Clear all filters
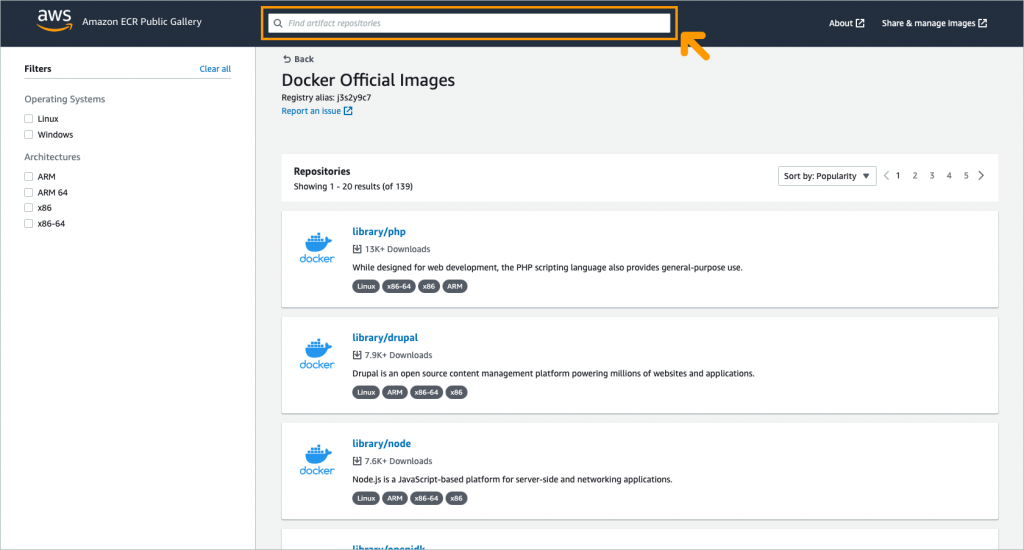 pyautogui.click(x=215, y=69)
